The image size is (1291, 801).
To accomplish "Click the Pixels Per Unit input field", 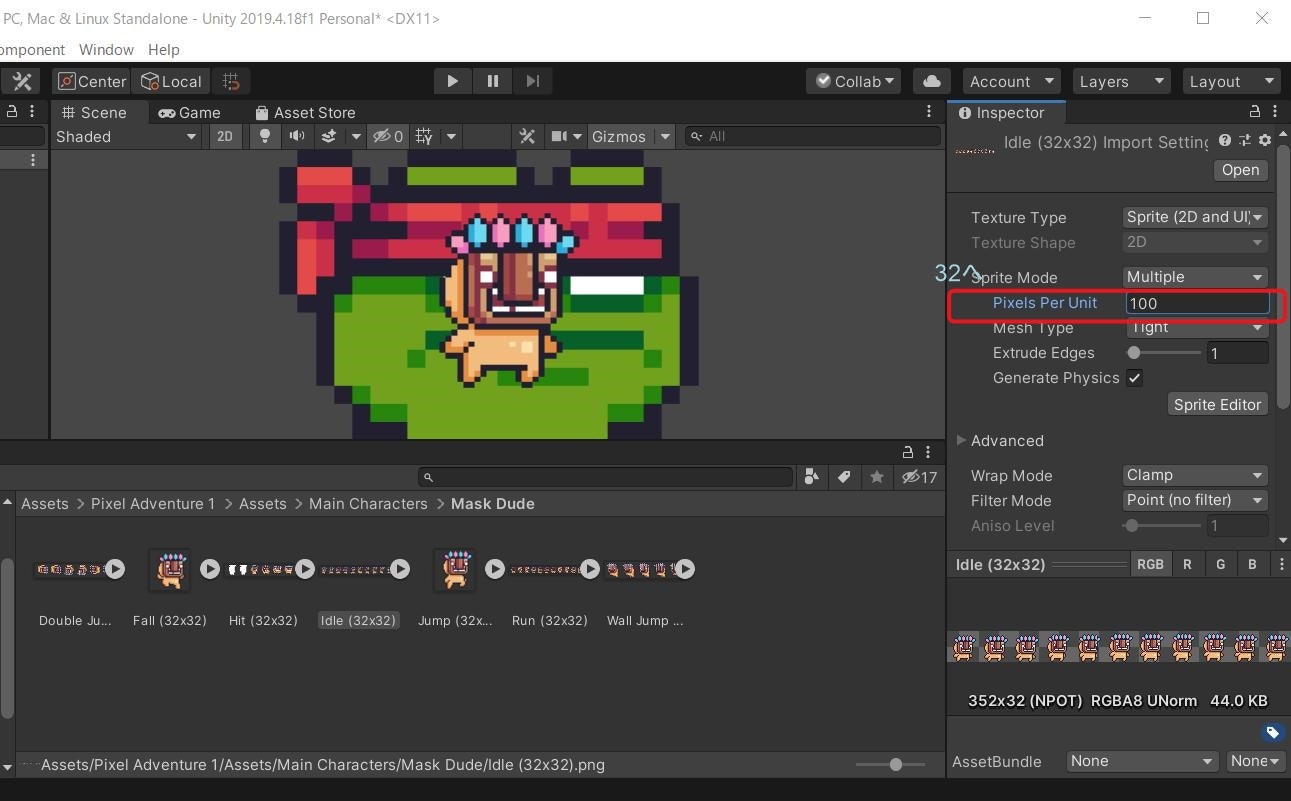I will pyautogui.click(x=1197, y=303).
